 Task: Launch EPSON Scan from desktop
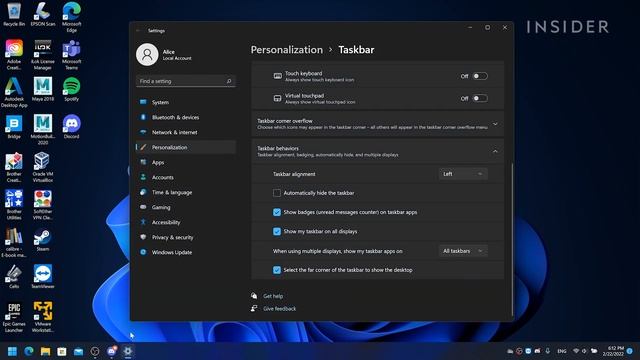coord(42,14)
